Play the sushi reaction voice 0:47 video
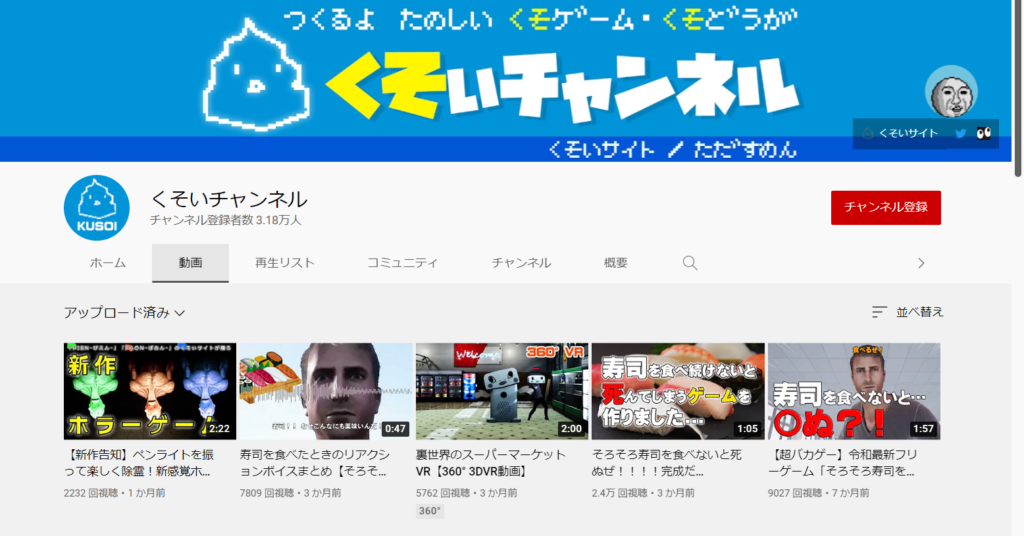Image resolution: width=1024 pixels, height=536 pixels. (326, 391)
